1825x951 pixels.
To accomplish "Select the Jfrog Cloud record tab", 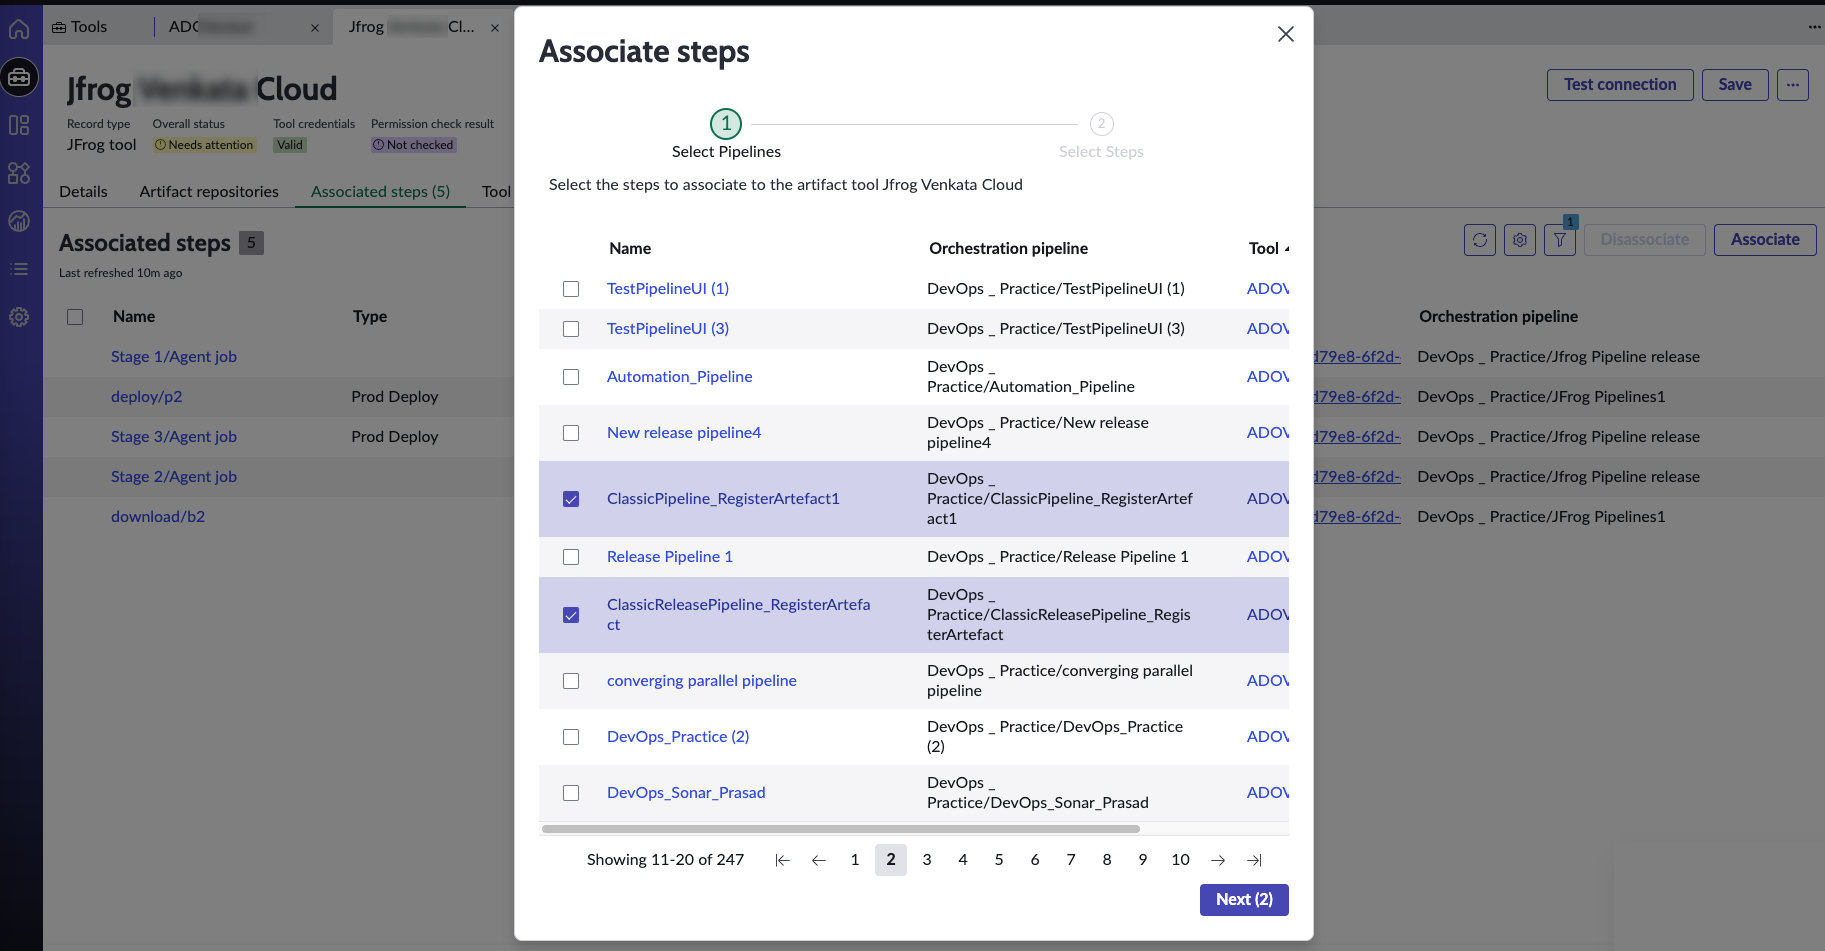I will tap(411, 27).
